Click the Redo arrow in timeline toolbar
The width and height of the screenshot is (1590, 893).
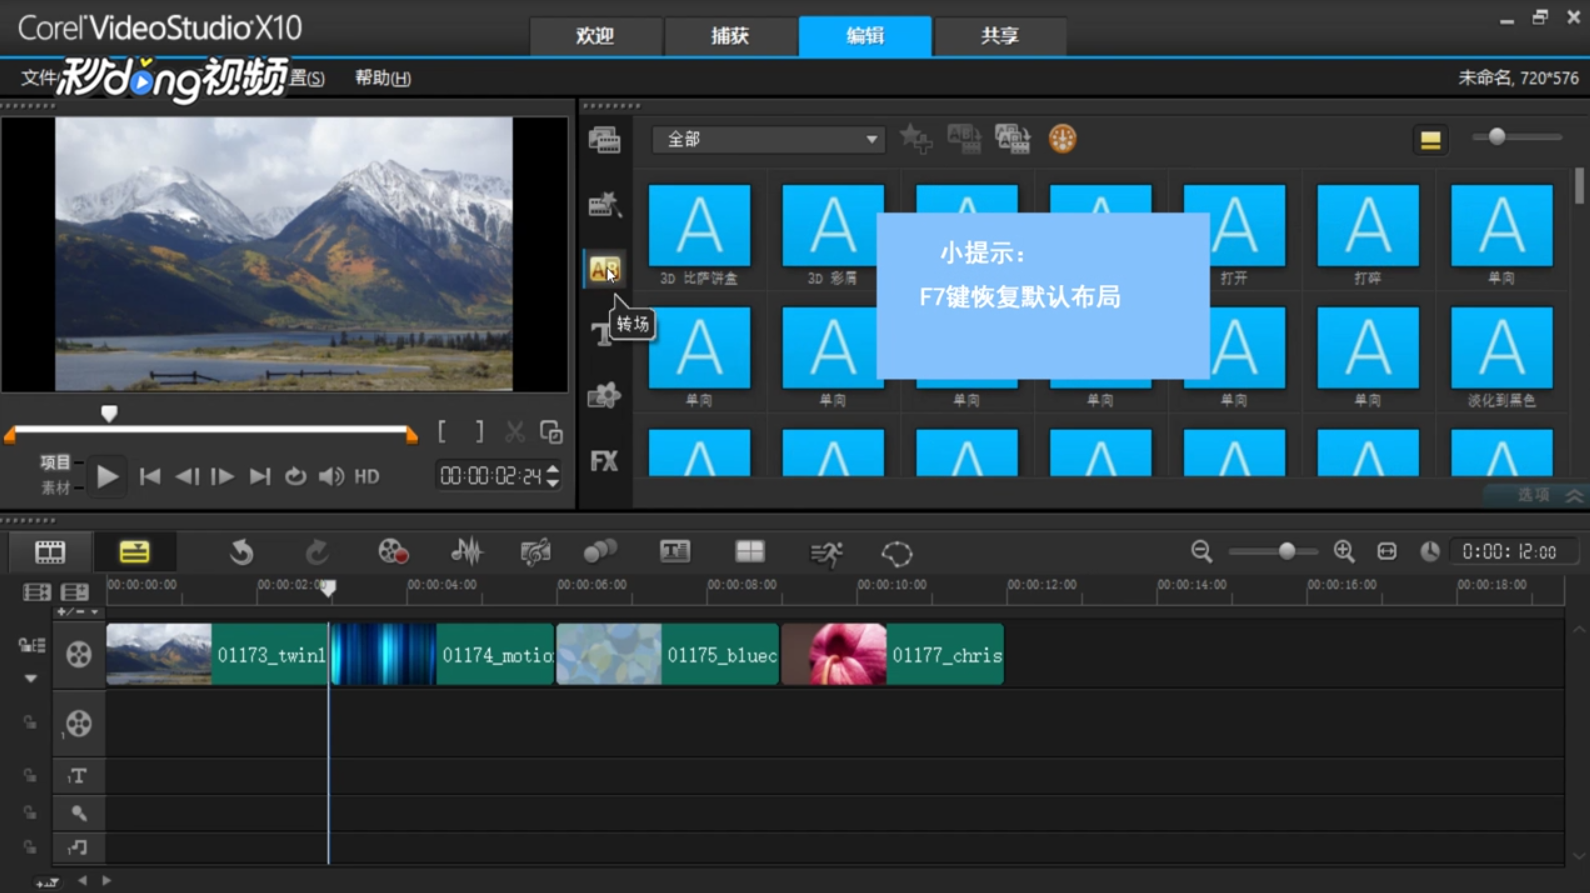317,552
